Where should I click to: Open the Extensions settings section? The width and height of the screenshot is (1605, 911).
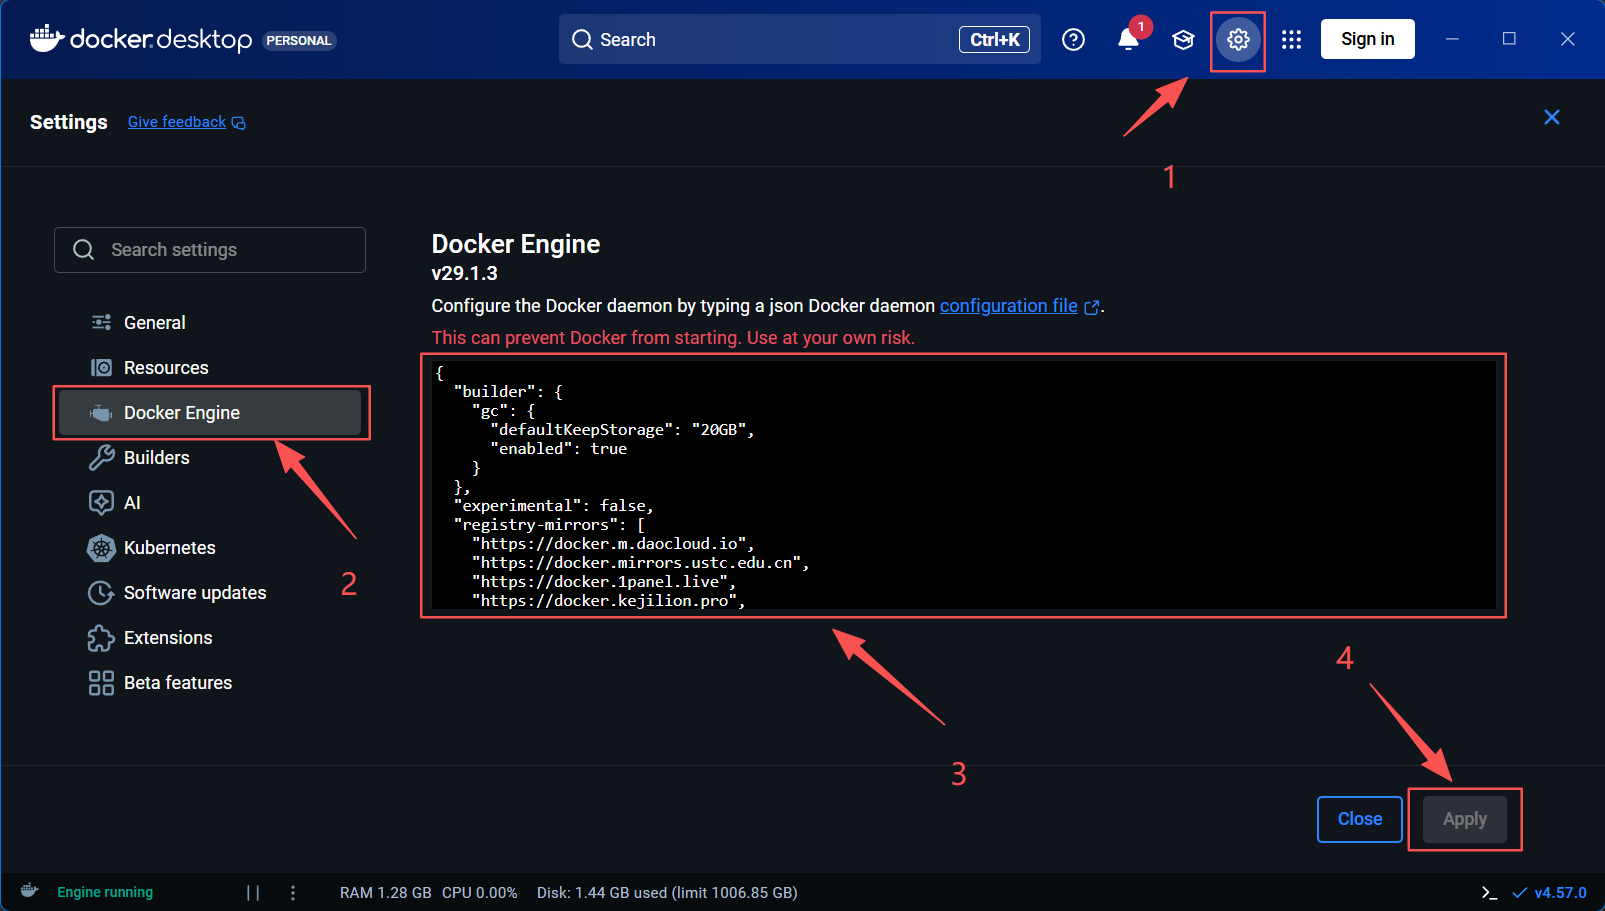(210, 637)
